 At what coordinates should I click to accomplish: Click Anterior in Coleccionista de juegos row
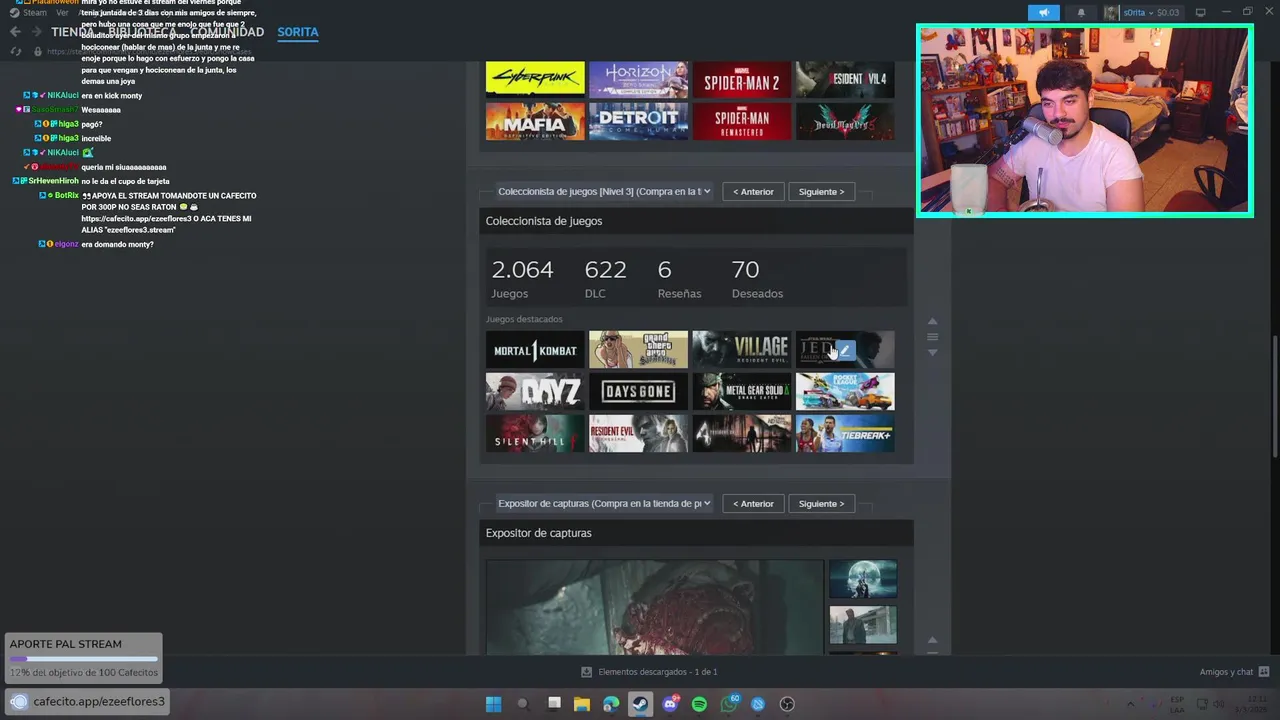click(x=753, y=191)
